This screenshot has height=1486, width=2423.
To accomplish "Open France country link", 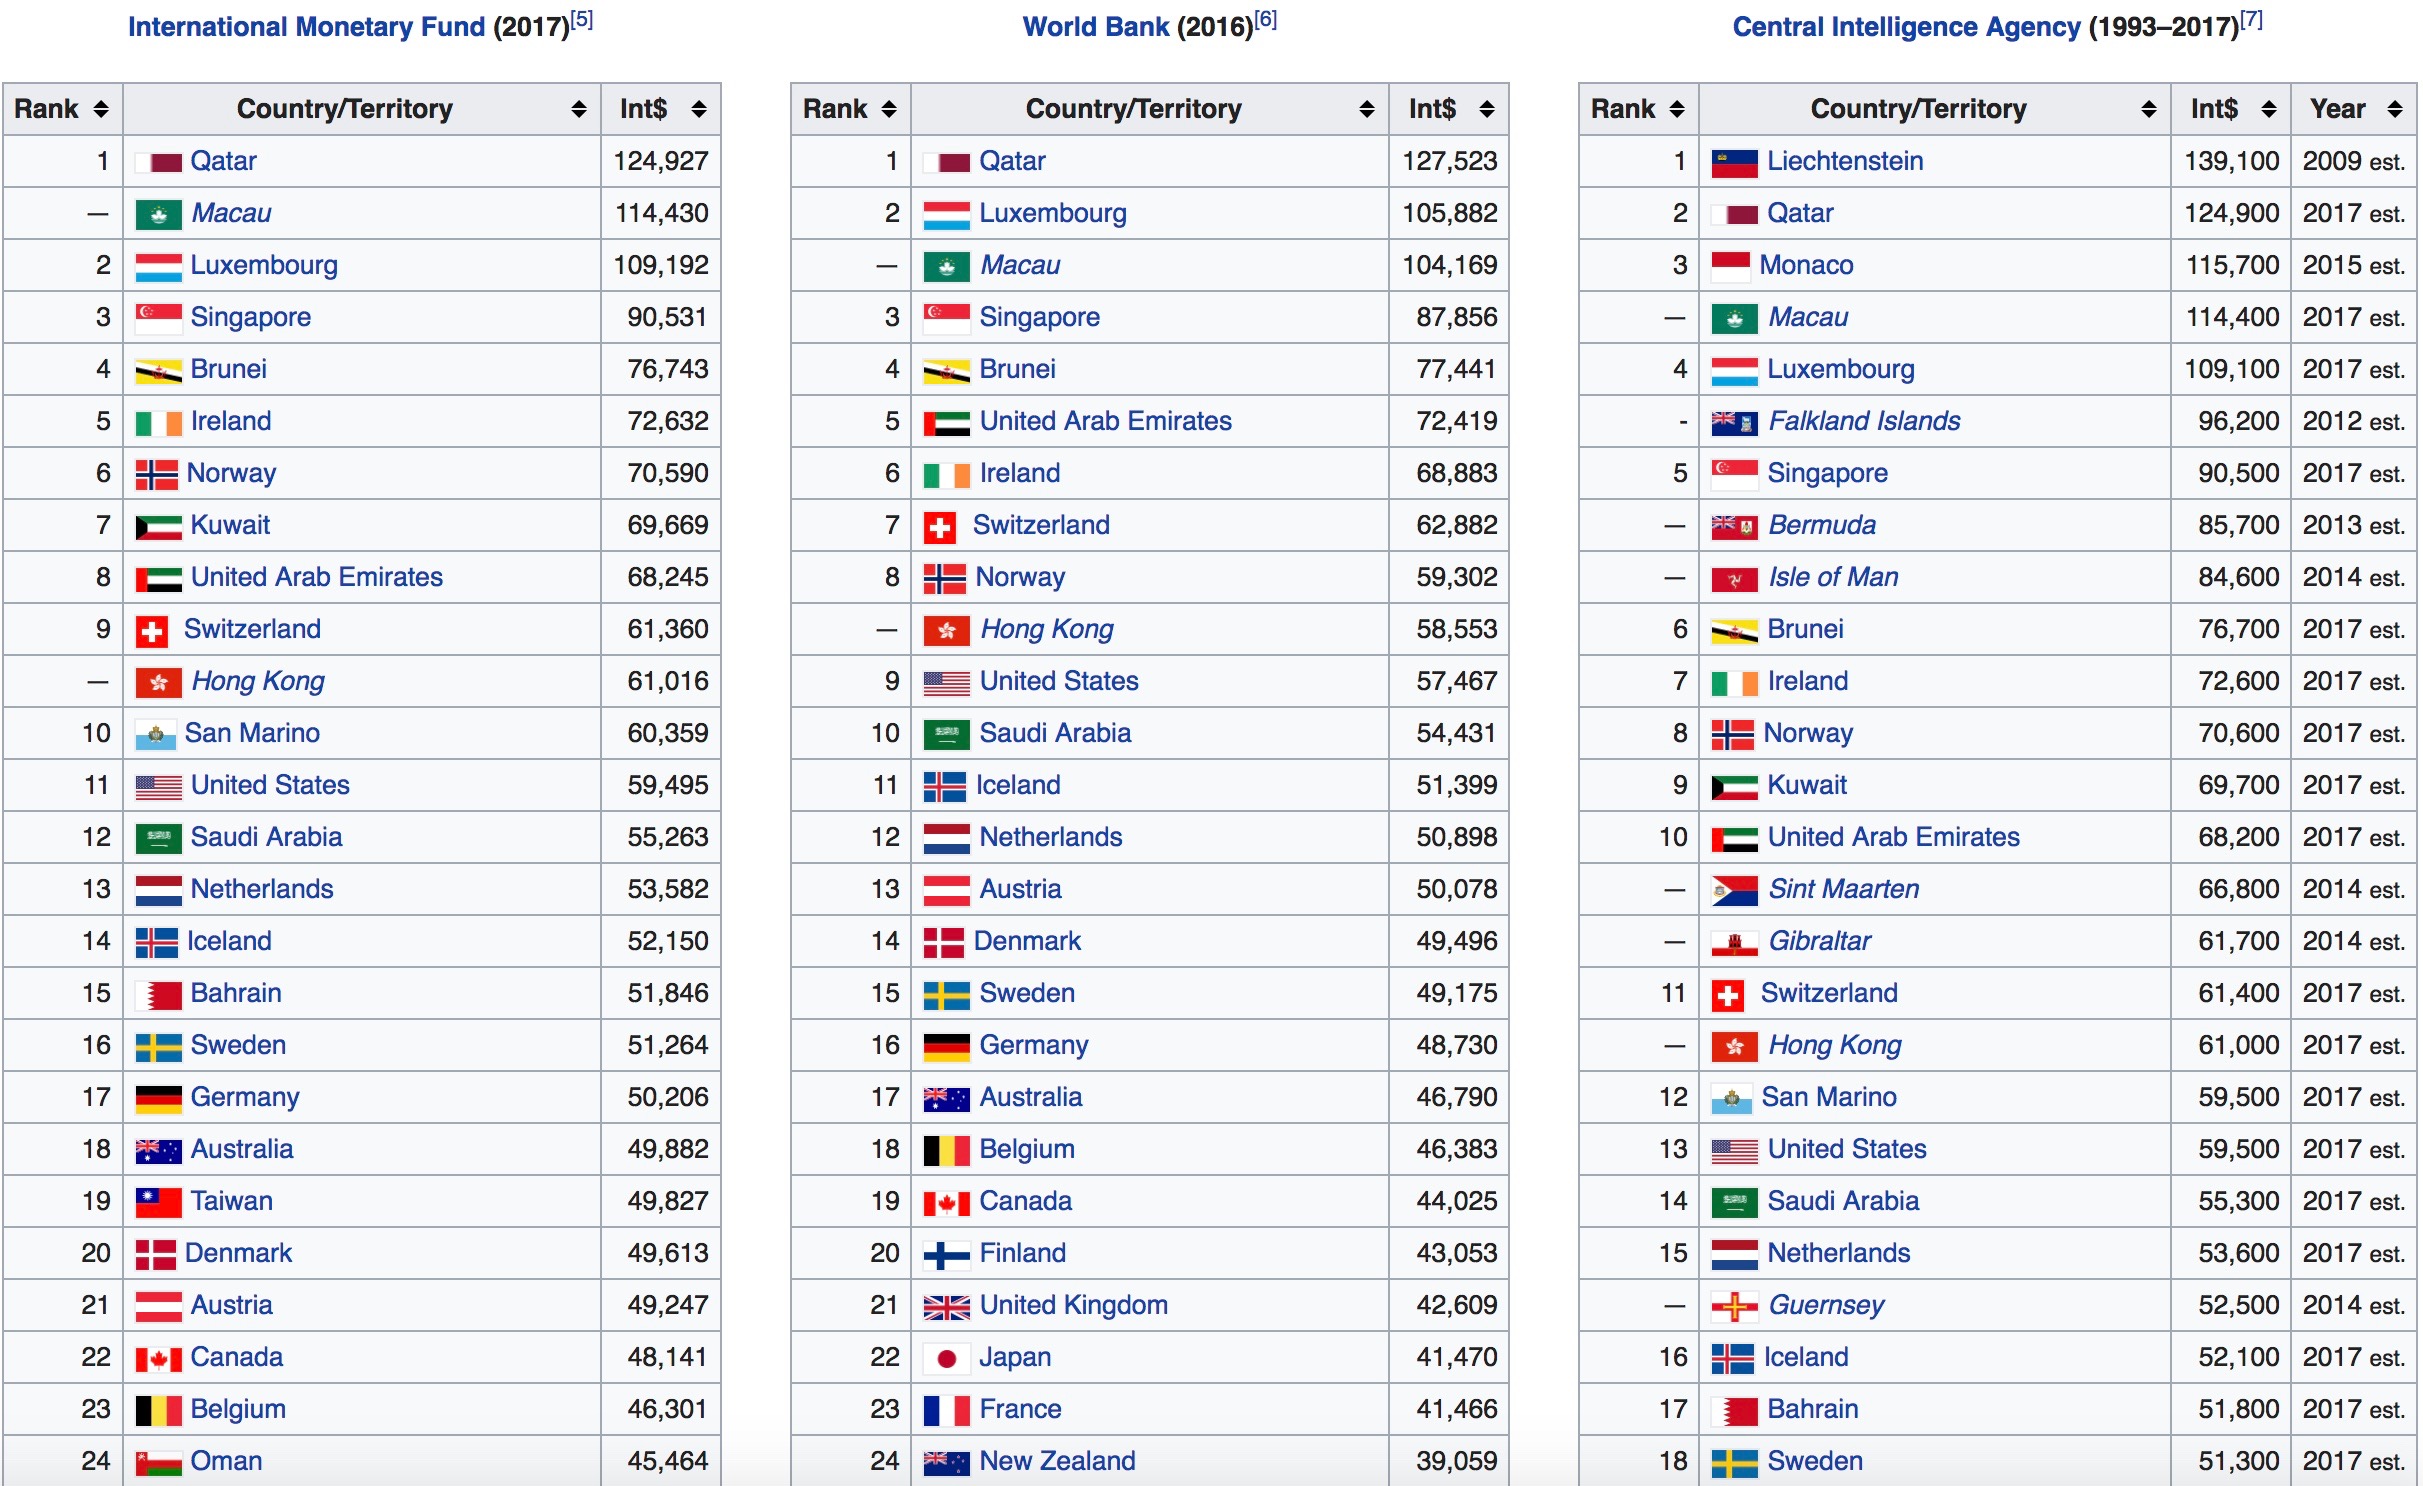I will tap(1020, 1409).
